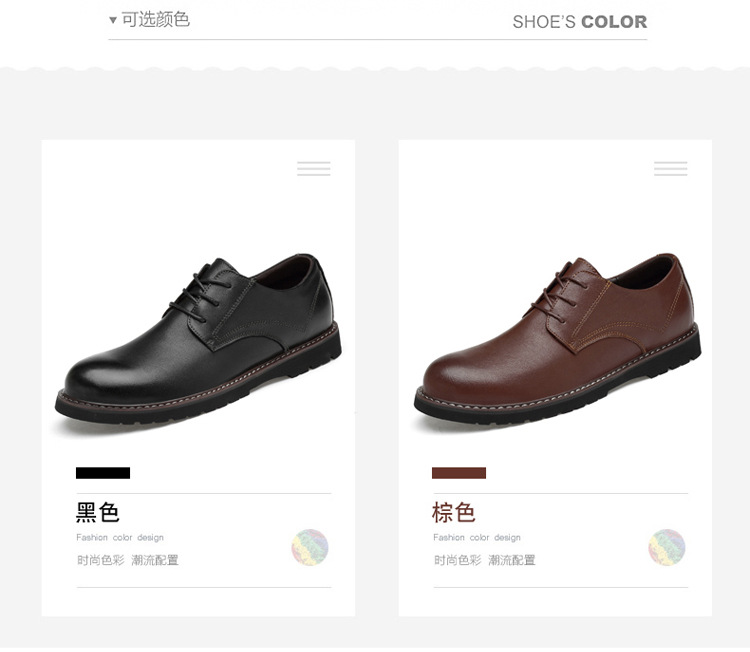
Task: Click the rainbow circle icon under 黑色
Action: [310, 547]
